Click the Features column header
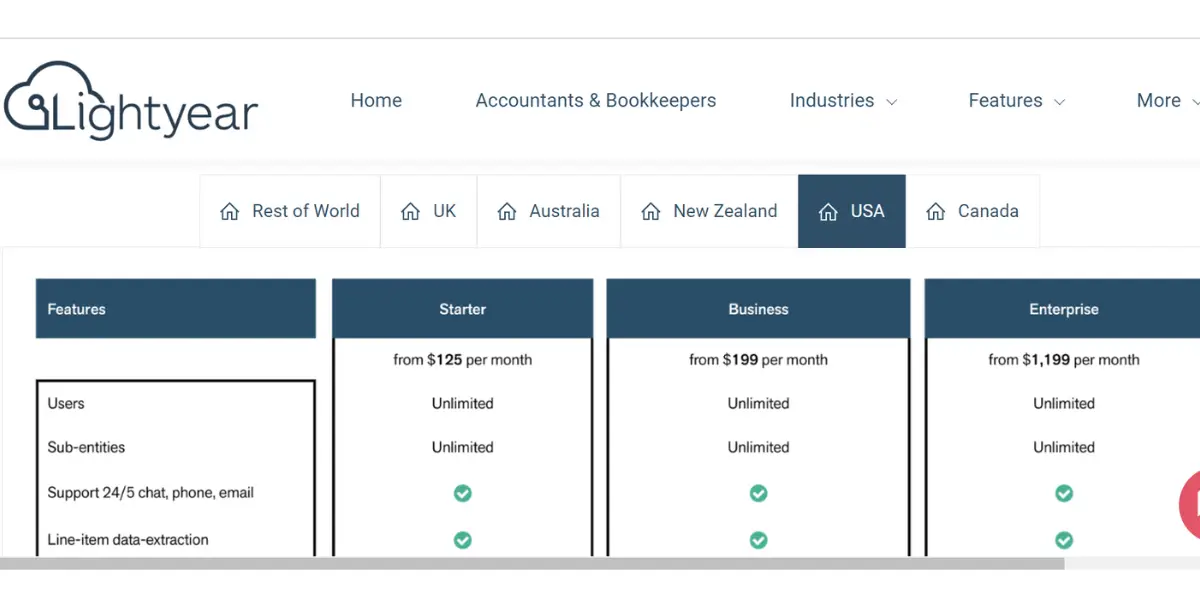1200x600 pixels. tap(176, 309)
